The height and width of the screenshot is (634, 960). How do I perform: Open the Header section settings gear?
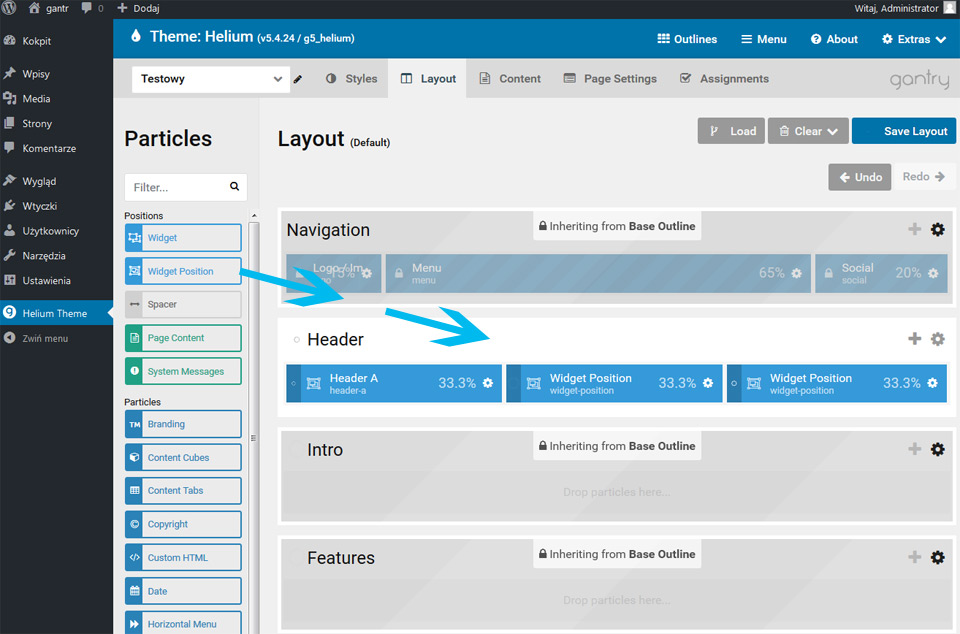pyautogui.click(x=937, y=339)
